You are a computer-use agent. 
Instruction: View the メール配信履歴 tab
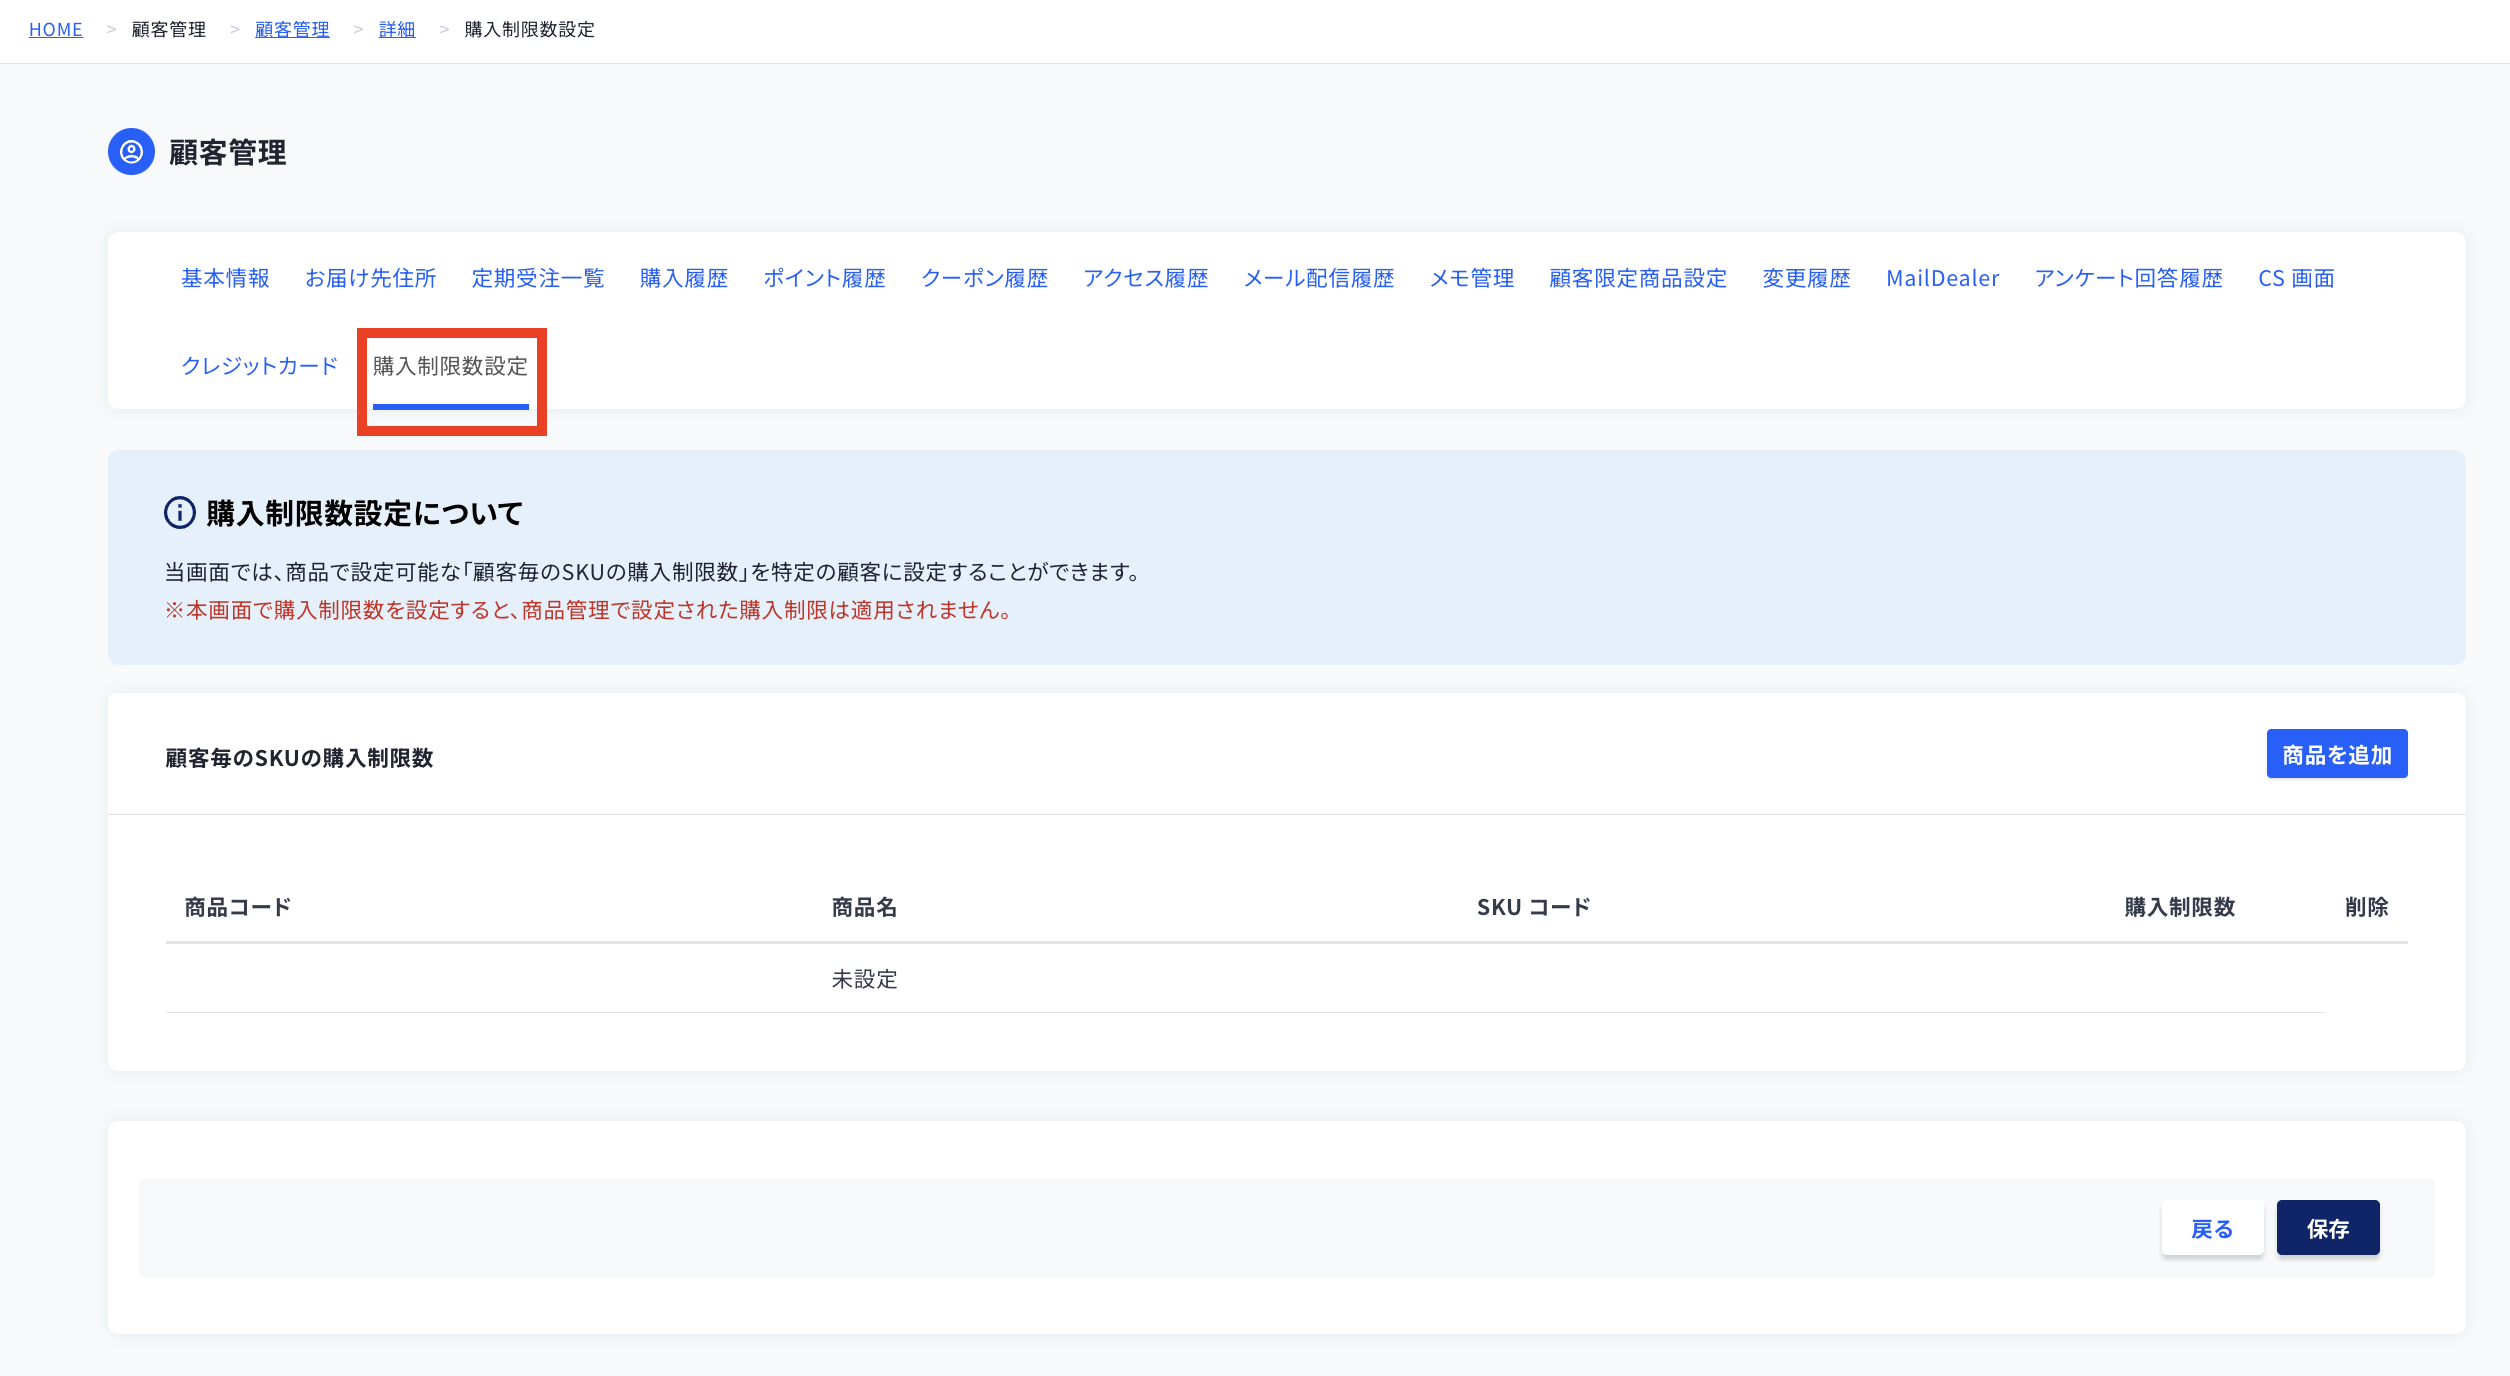pos(1319,278)
